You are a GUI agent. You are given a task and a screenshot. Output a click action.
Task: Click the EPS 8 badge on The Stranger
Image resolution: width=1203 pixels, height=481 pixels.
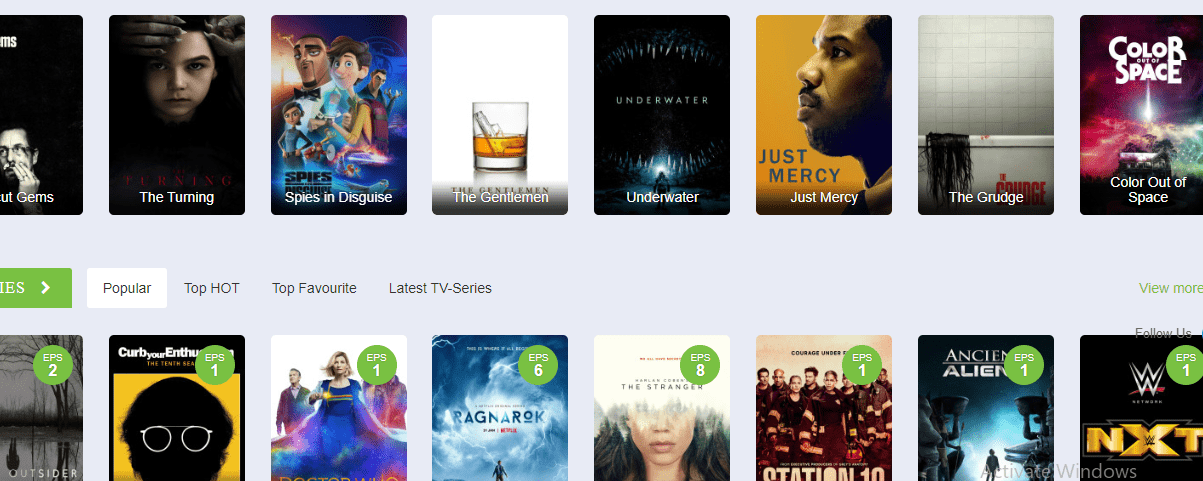pos(700,365)
